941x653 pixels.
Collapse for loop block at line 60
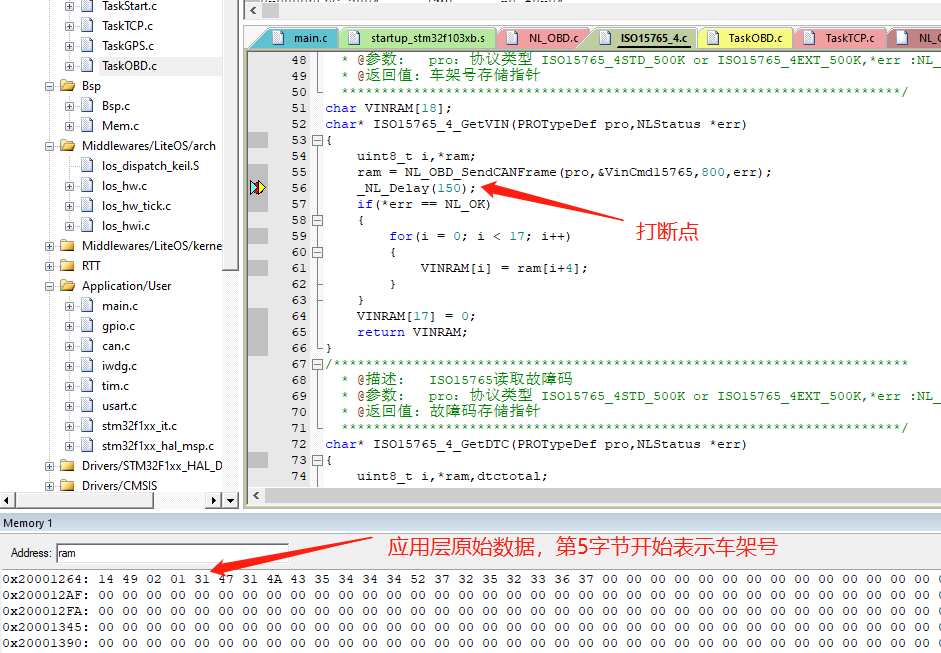click(x=317, y=252)
